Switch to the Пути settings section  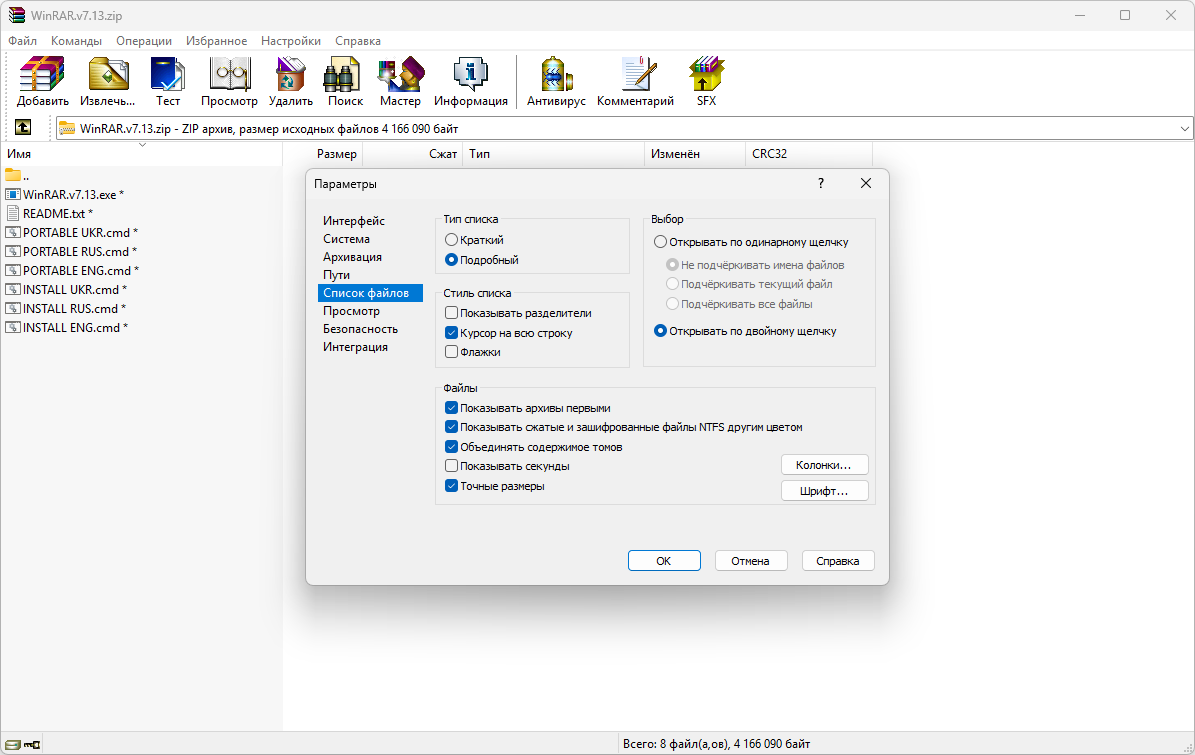(x=336, y=275)
